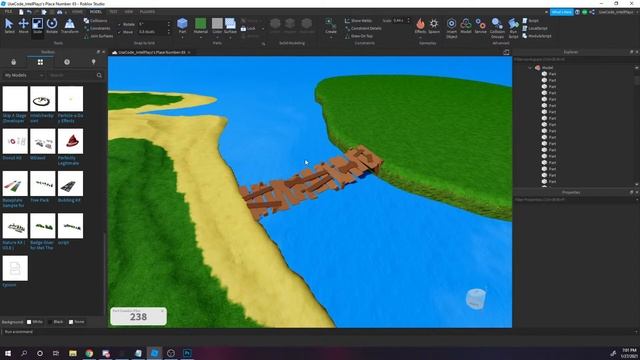Open the Toolbox marketplace tab icon
640x360 pixels.
(x=13, y=62)
